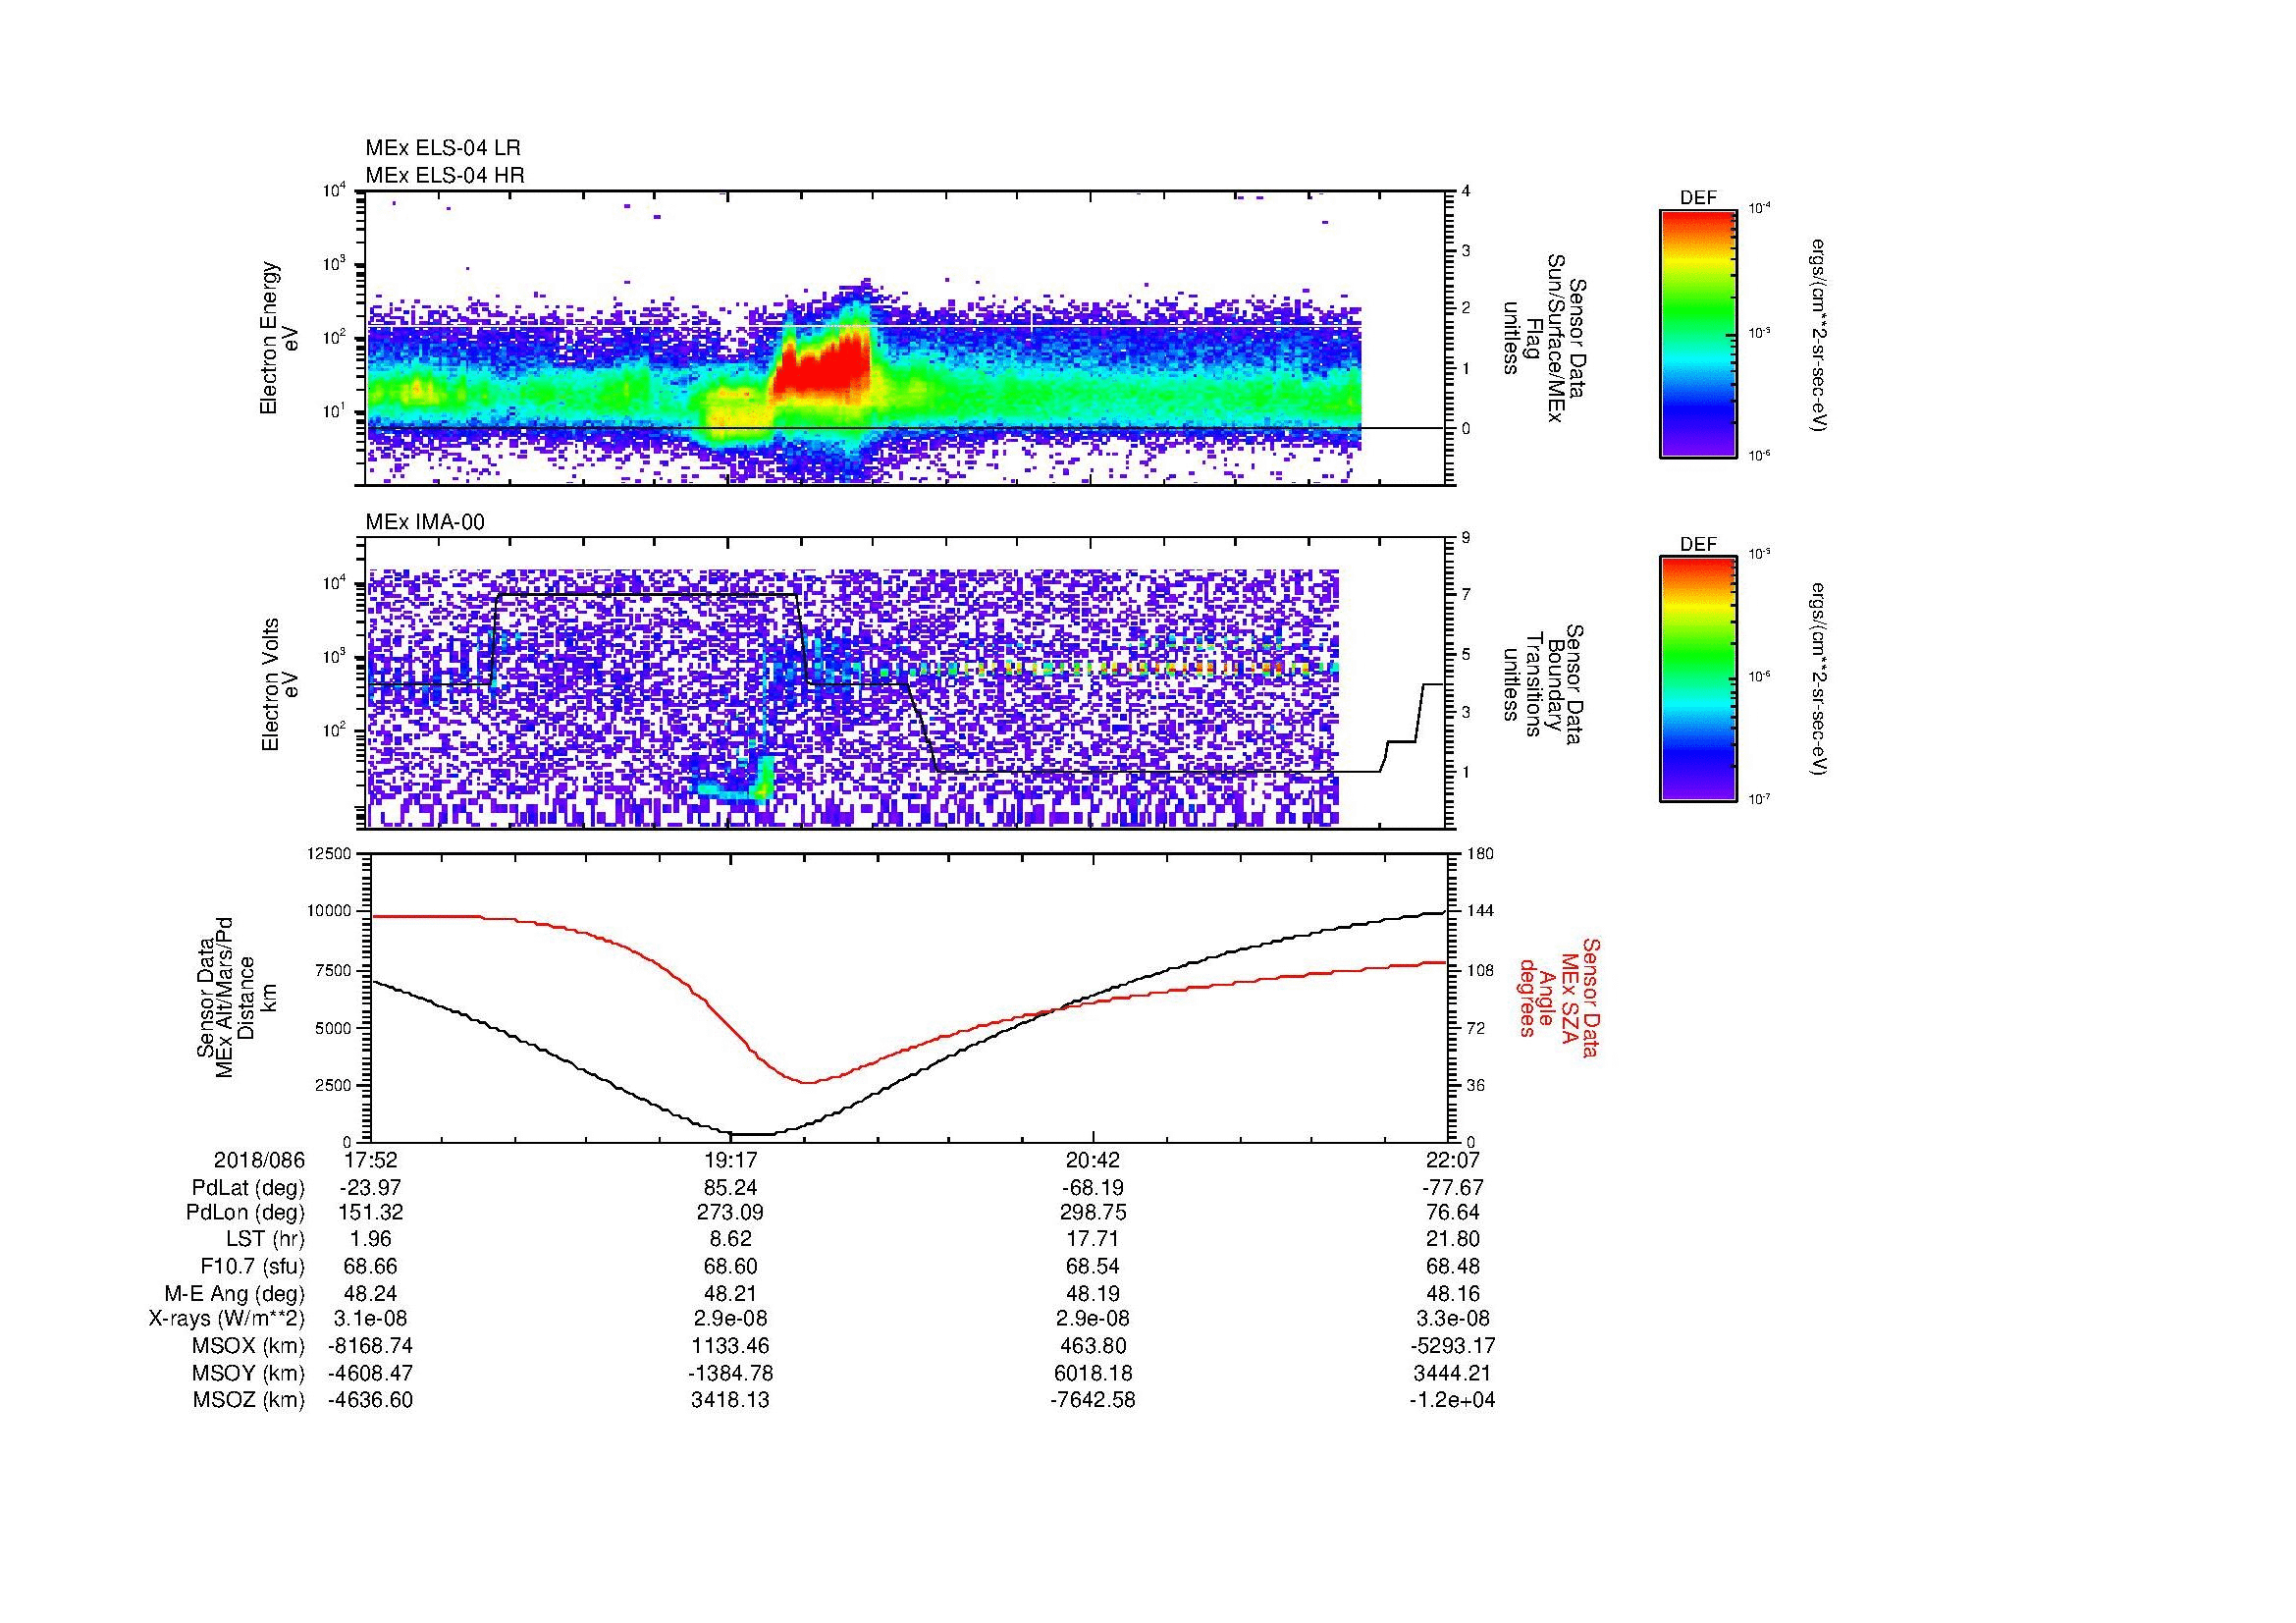Click the 'LST (hr)' row label

[265, 1239]
